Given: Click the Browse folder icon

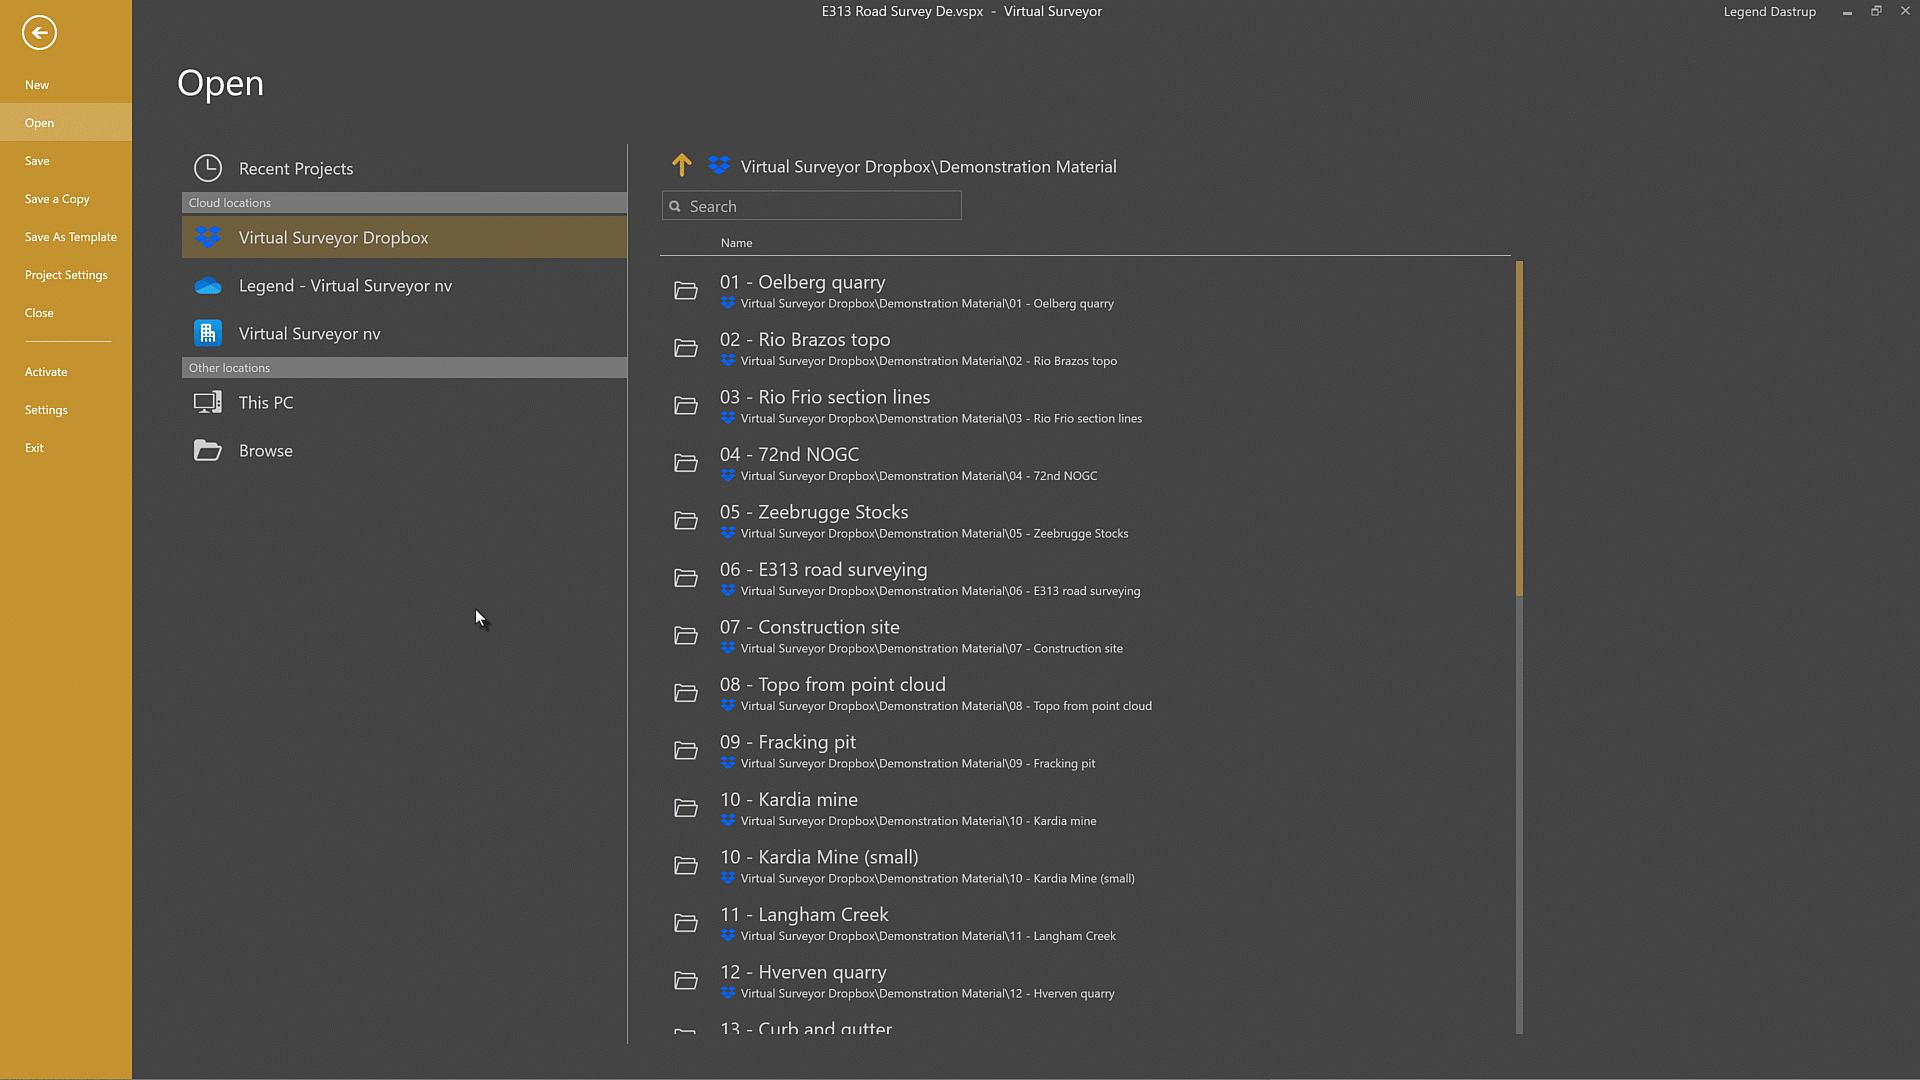Looking at the screenshot, I should point(207,450).
